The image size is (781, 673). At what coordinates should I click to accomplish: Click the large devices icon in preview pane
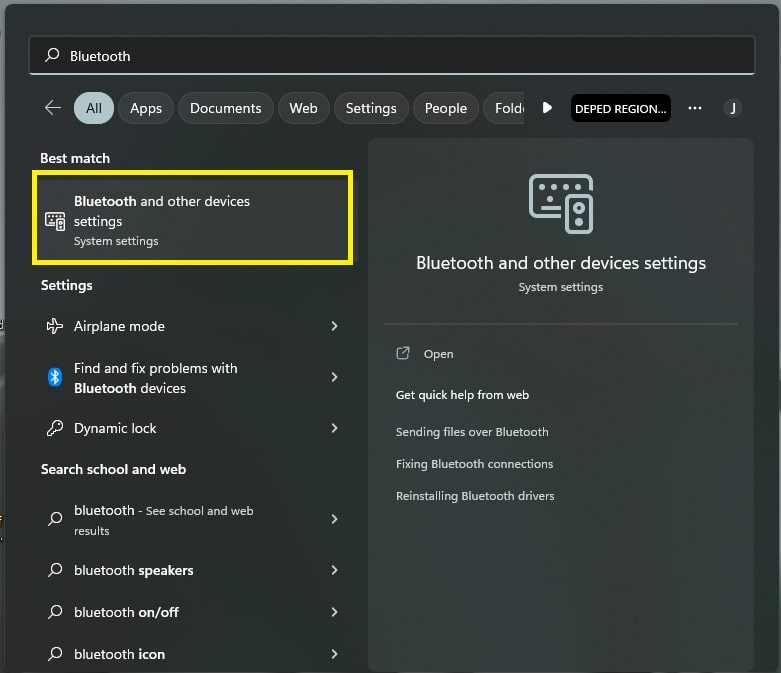click(x=561, y=203)
